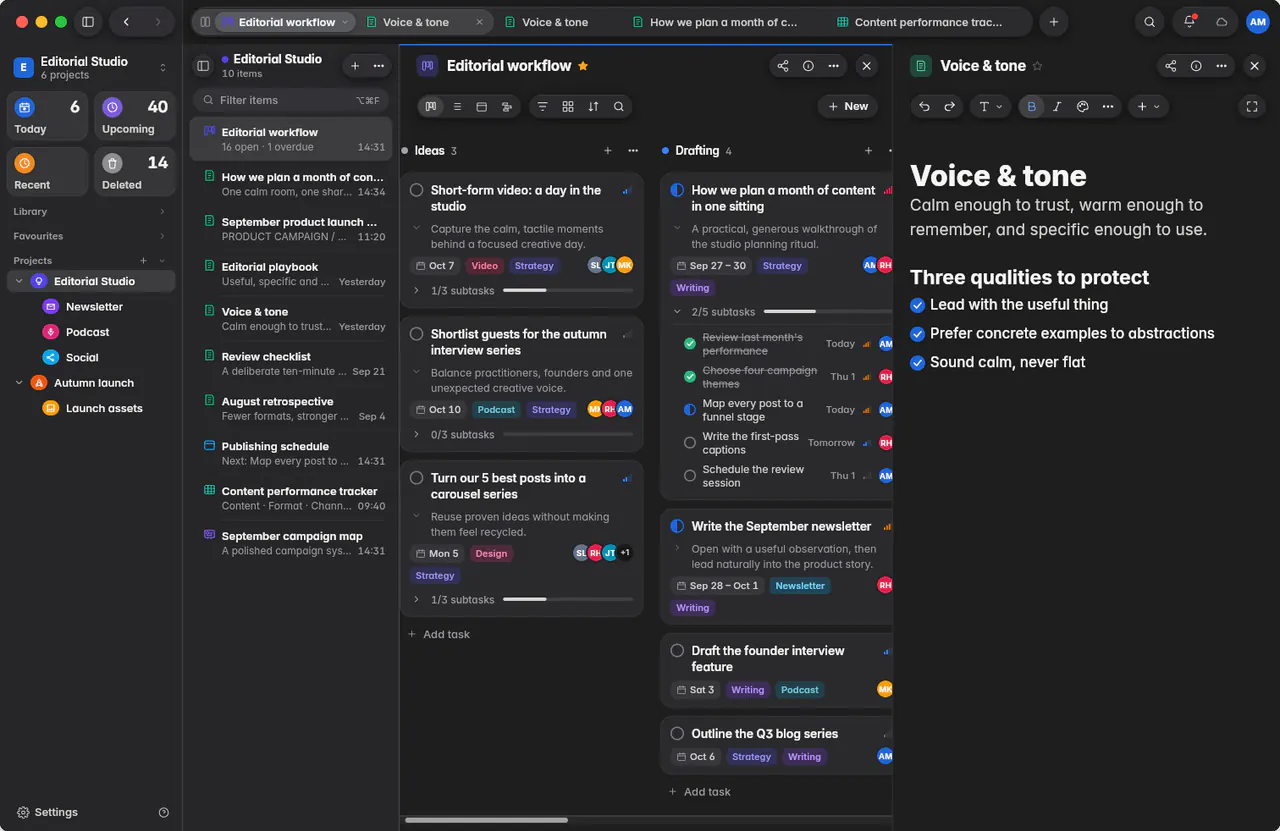Open the text style dropdown
1280x831 pixels.
(990, 106)
